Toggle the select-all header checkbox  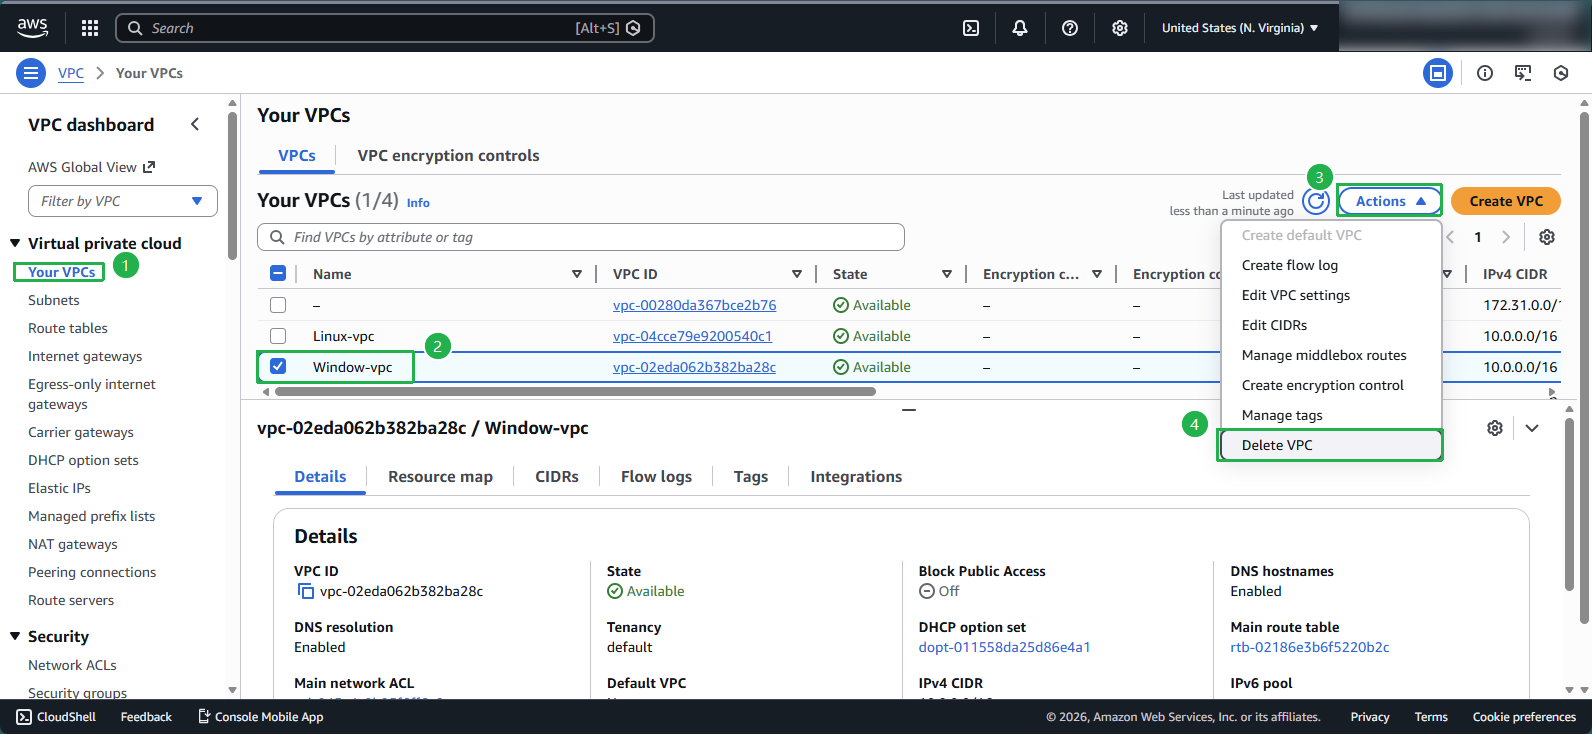(278, 274)
